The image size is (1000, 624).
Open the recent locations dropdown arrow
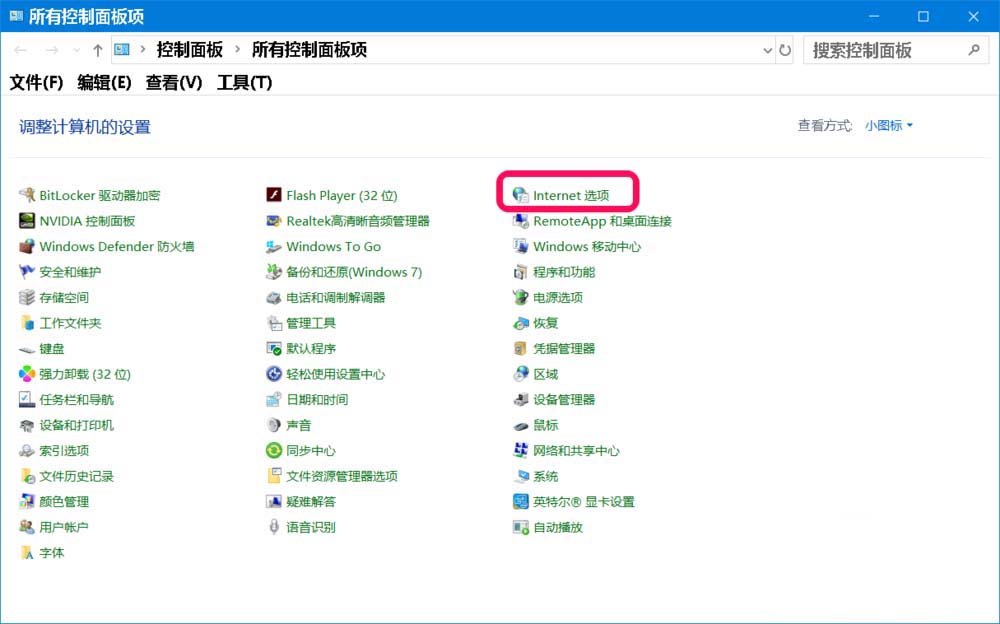tap(77, 50)
